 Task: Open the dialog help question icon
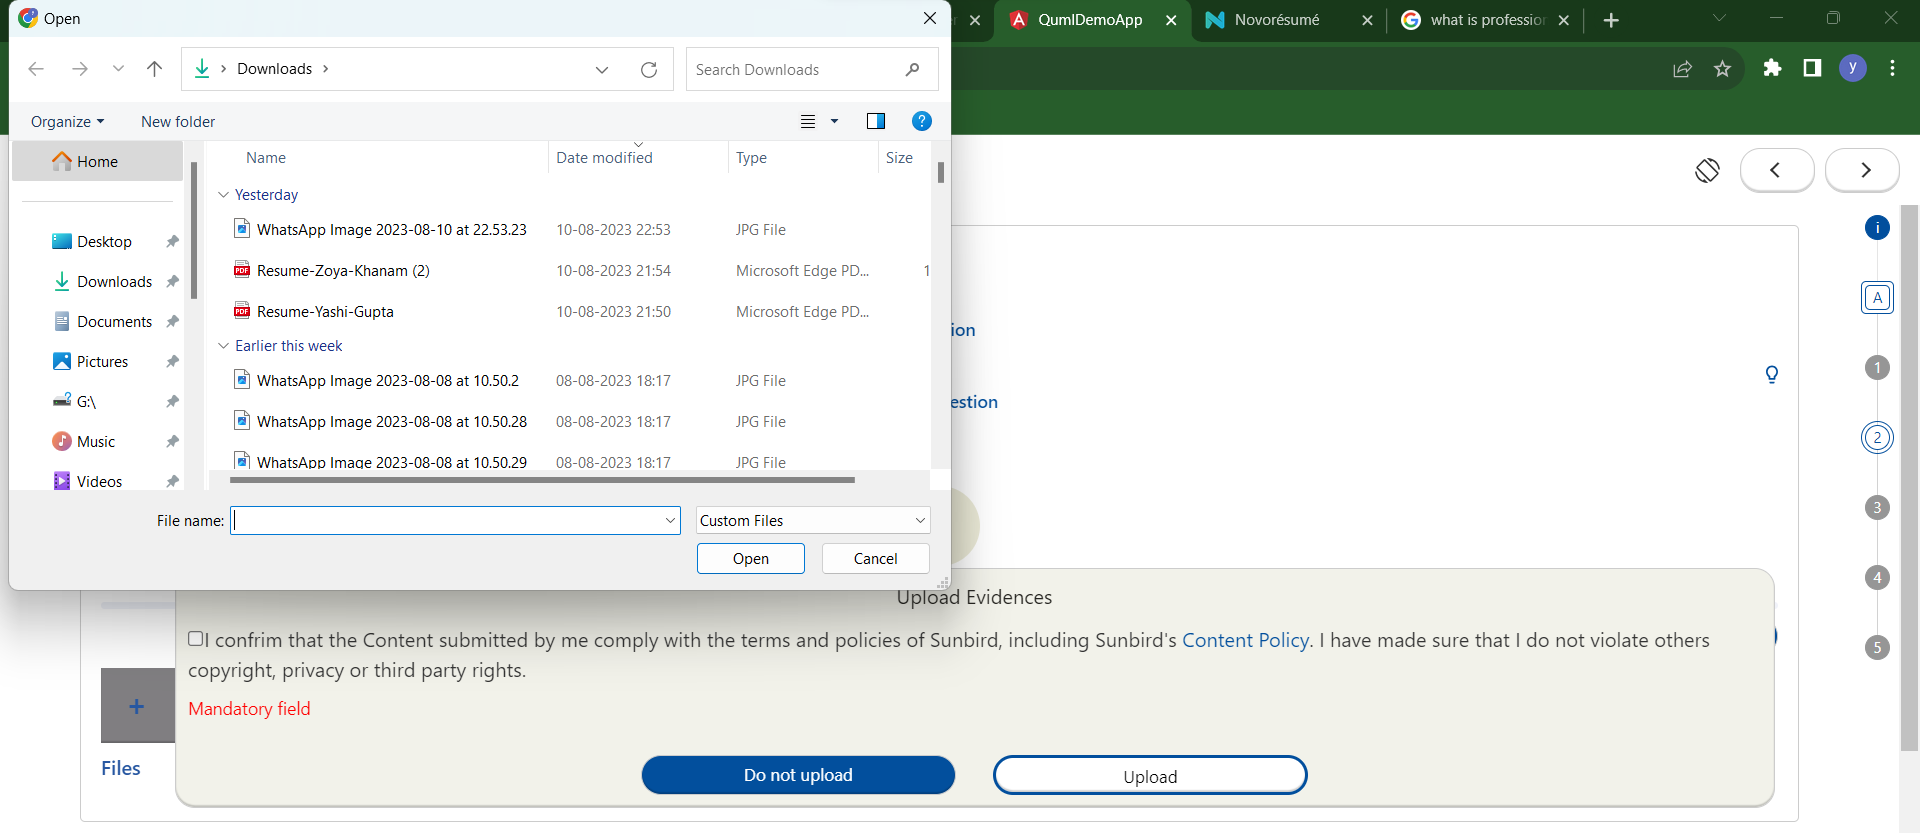921,121
